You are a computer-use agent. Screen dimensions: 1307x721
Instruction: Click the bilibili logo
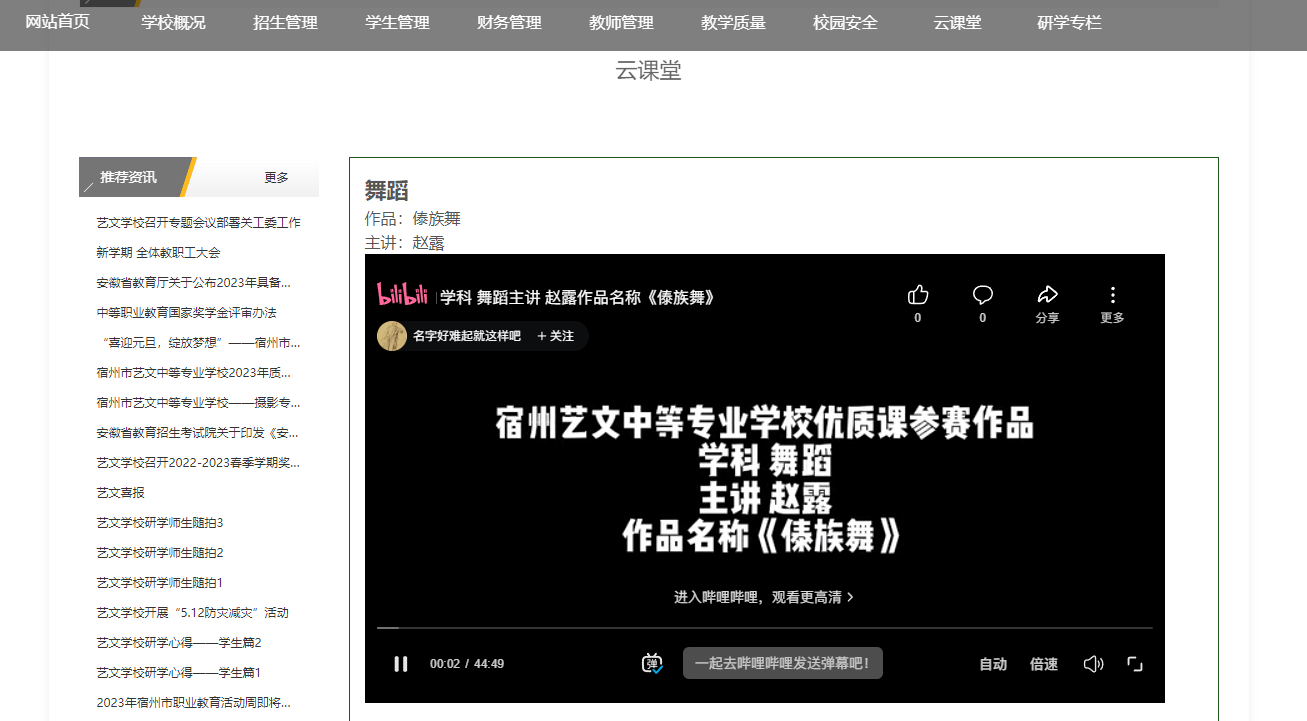(403, 295)
